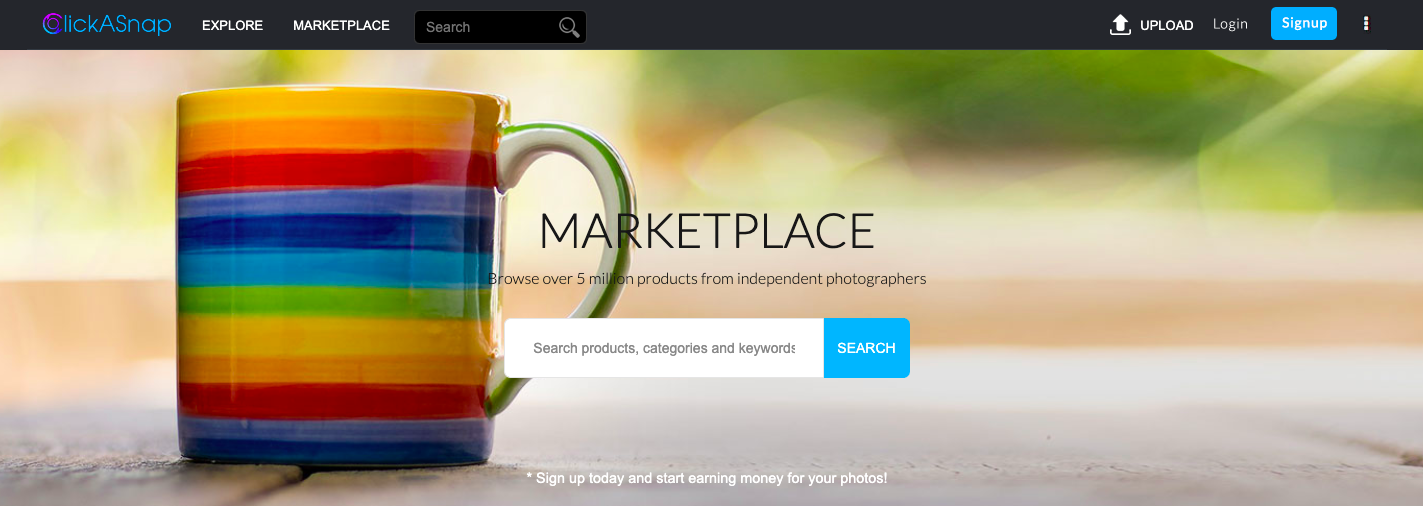Viewport: 1423px width, 518px height.
Task: Click the circular C emblem in logo
Action: tap(53, 25)
